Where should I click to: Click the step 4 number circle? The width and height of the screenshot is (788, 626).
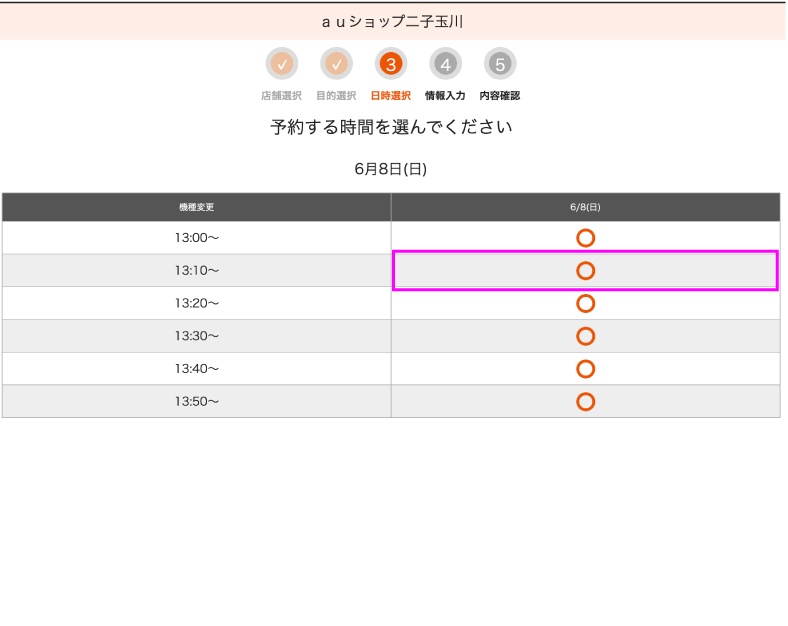(x=445, y=64)
